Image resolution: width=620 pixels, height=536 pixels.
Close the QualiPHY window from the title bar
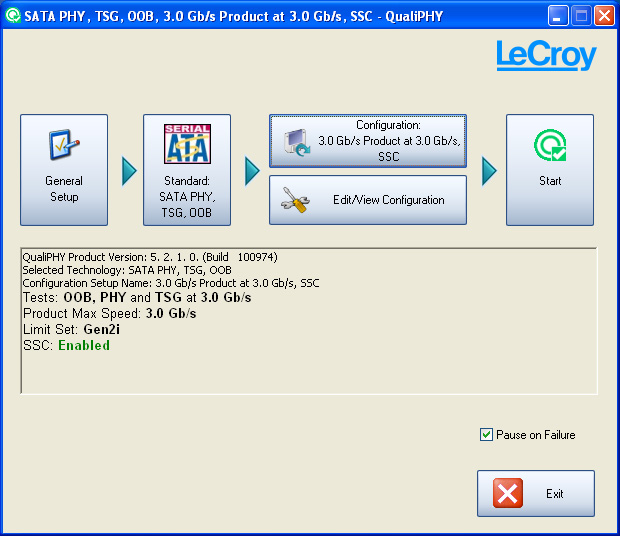604,16
